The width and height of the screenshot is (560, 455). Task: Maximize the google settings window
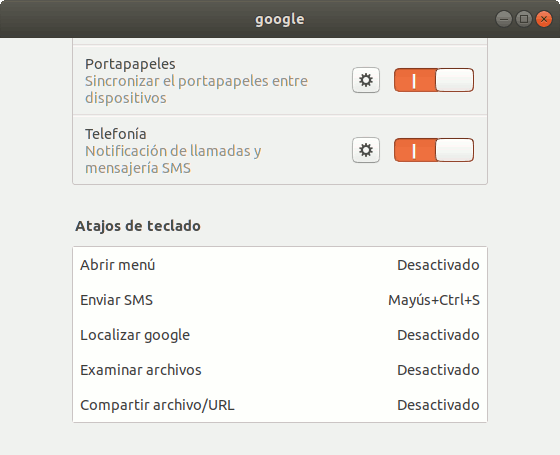[x=524, y=19]
